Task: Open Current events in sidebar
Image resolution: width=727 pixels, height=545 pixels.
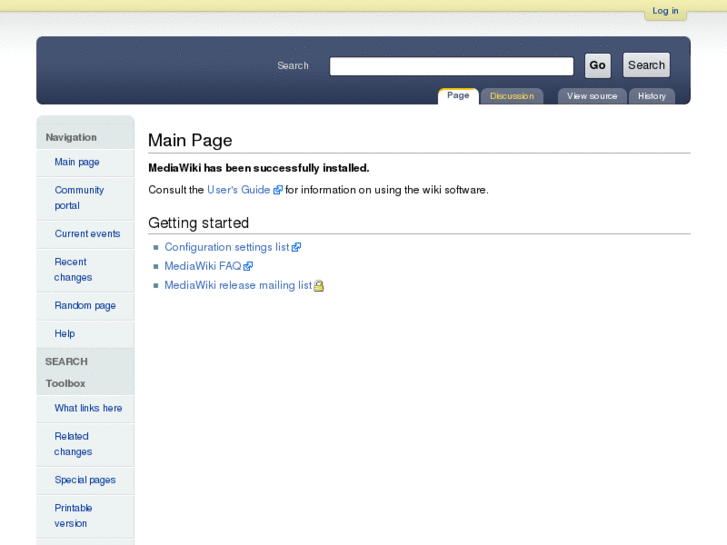Action: tap(87, 234)
